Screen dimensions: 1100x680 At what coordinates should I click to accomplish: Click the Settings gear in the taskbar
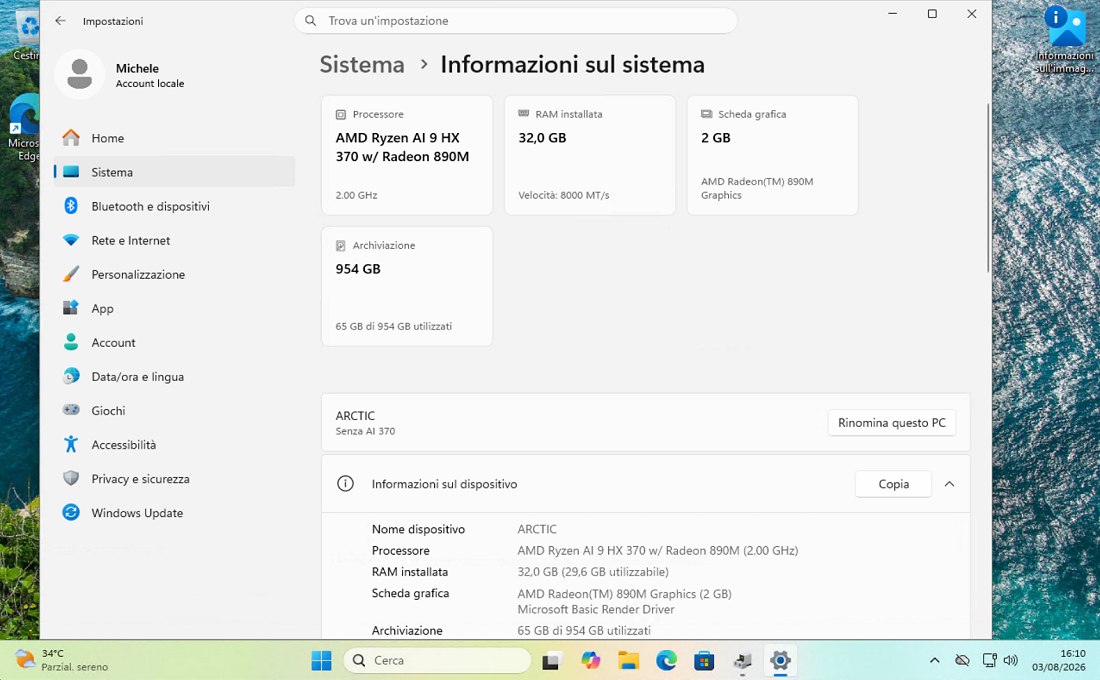[779, 660]
